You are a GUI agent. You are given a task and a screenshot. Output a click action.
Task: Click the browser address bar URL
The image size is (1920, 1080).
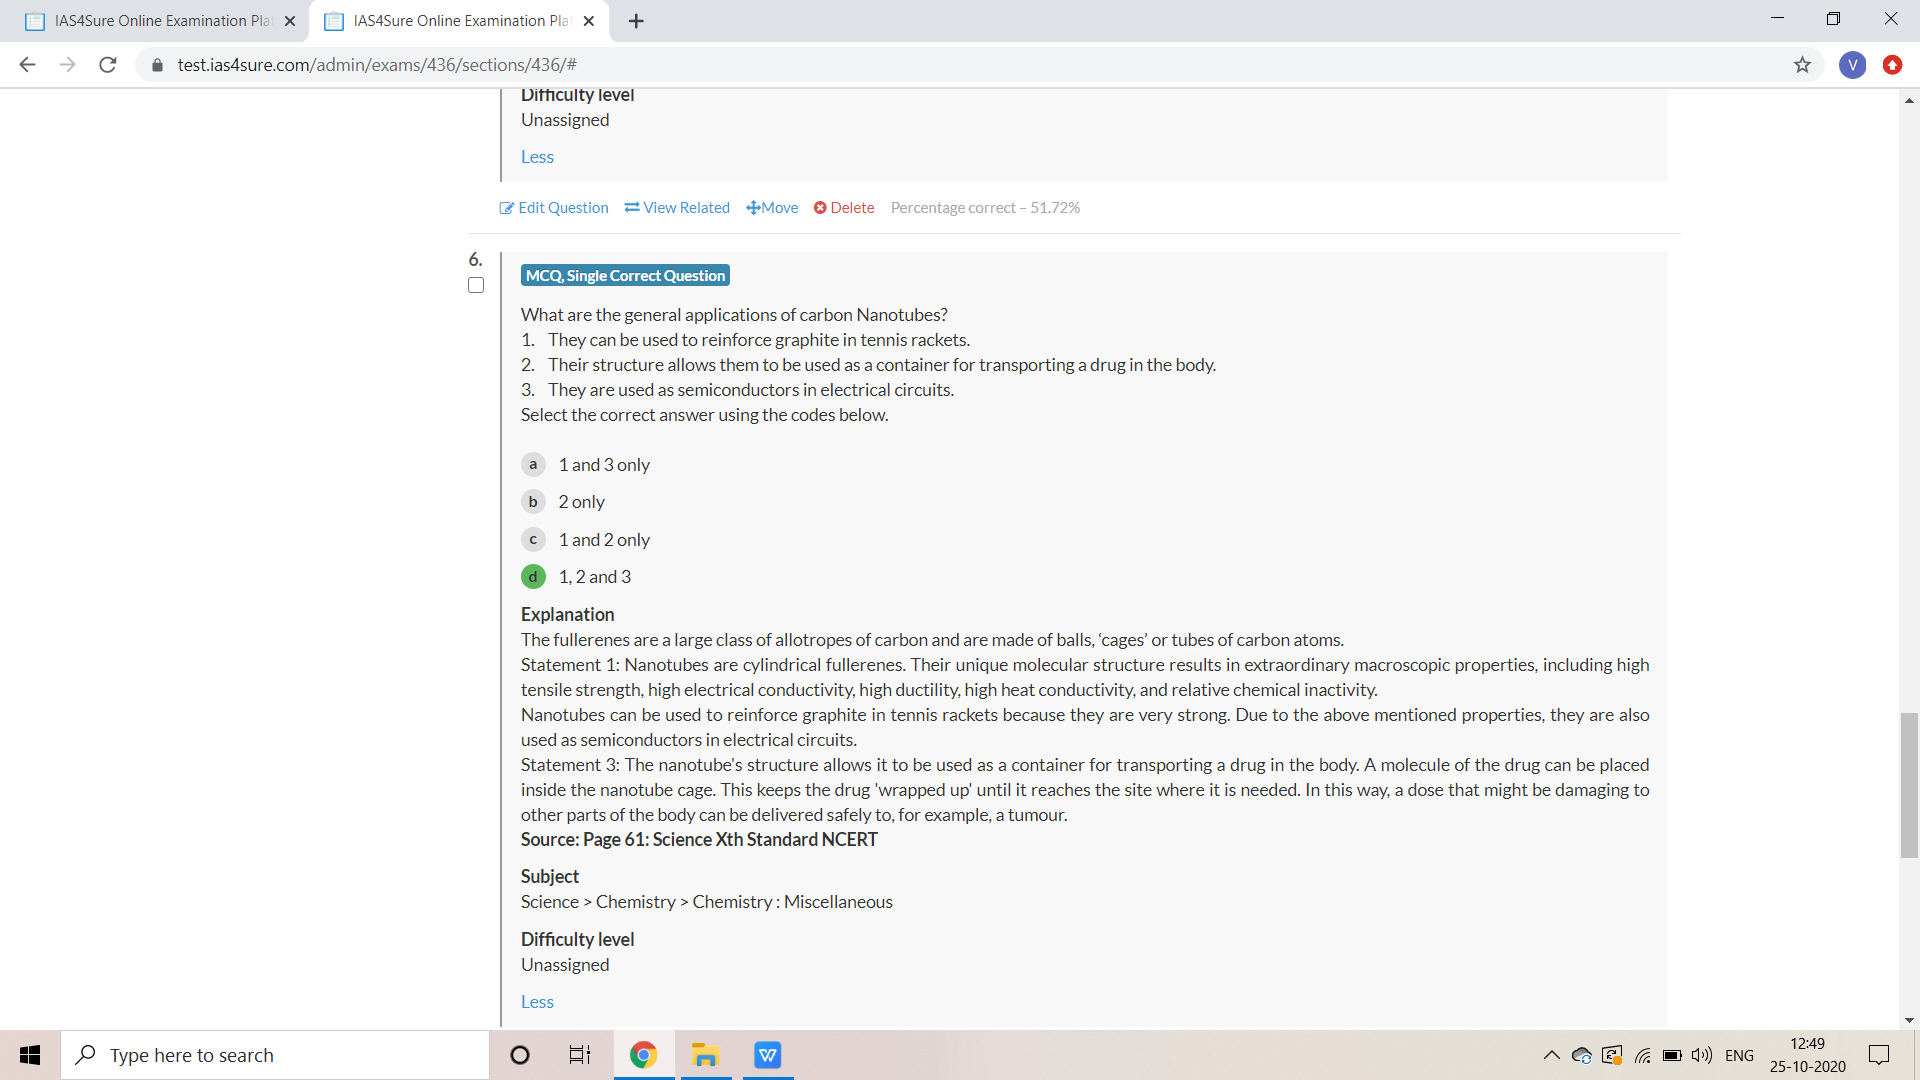click(377, 65)
